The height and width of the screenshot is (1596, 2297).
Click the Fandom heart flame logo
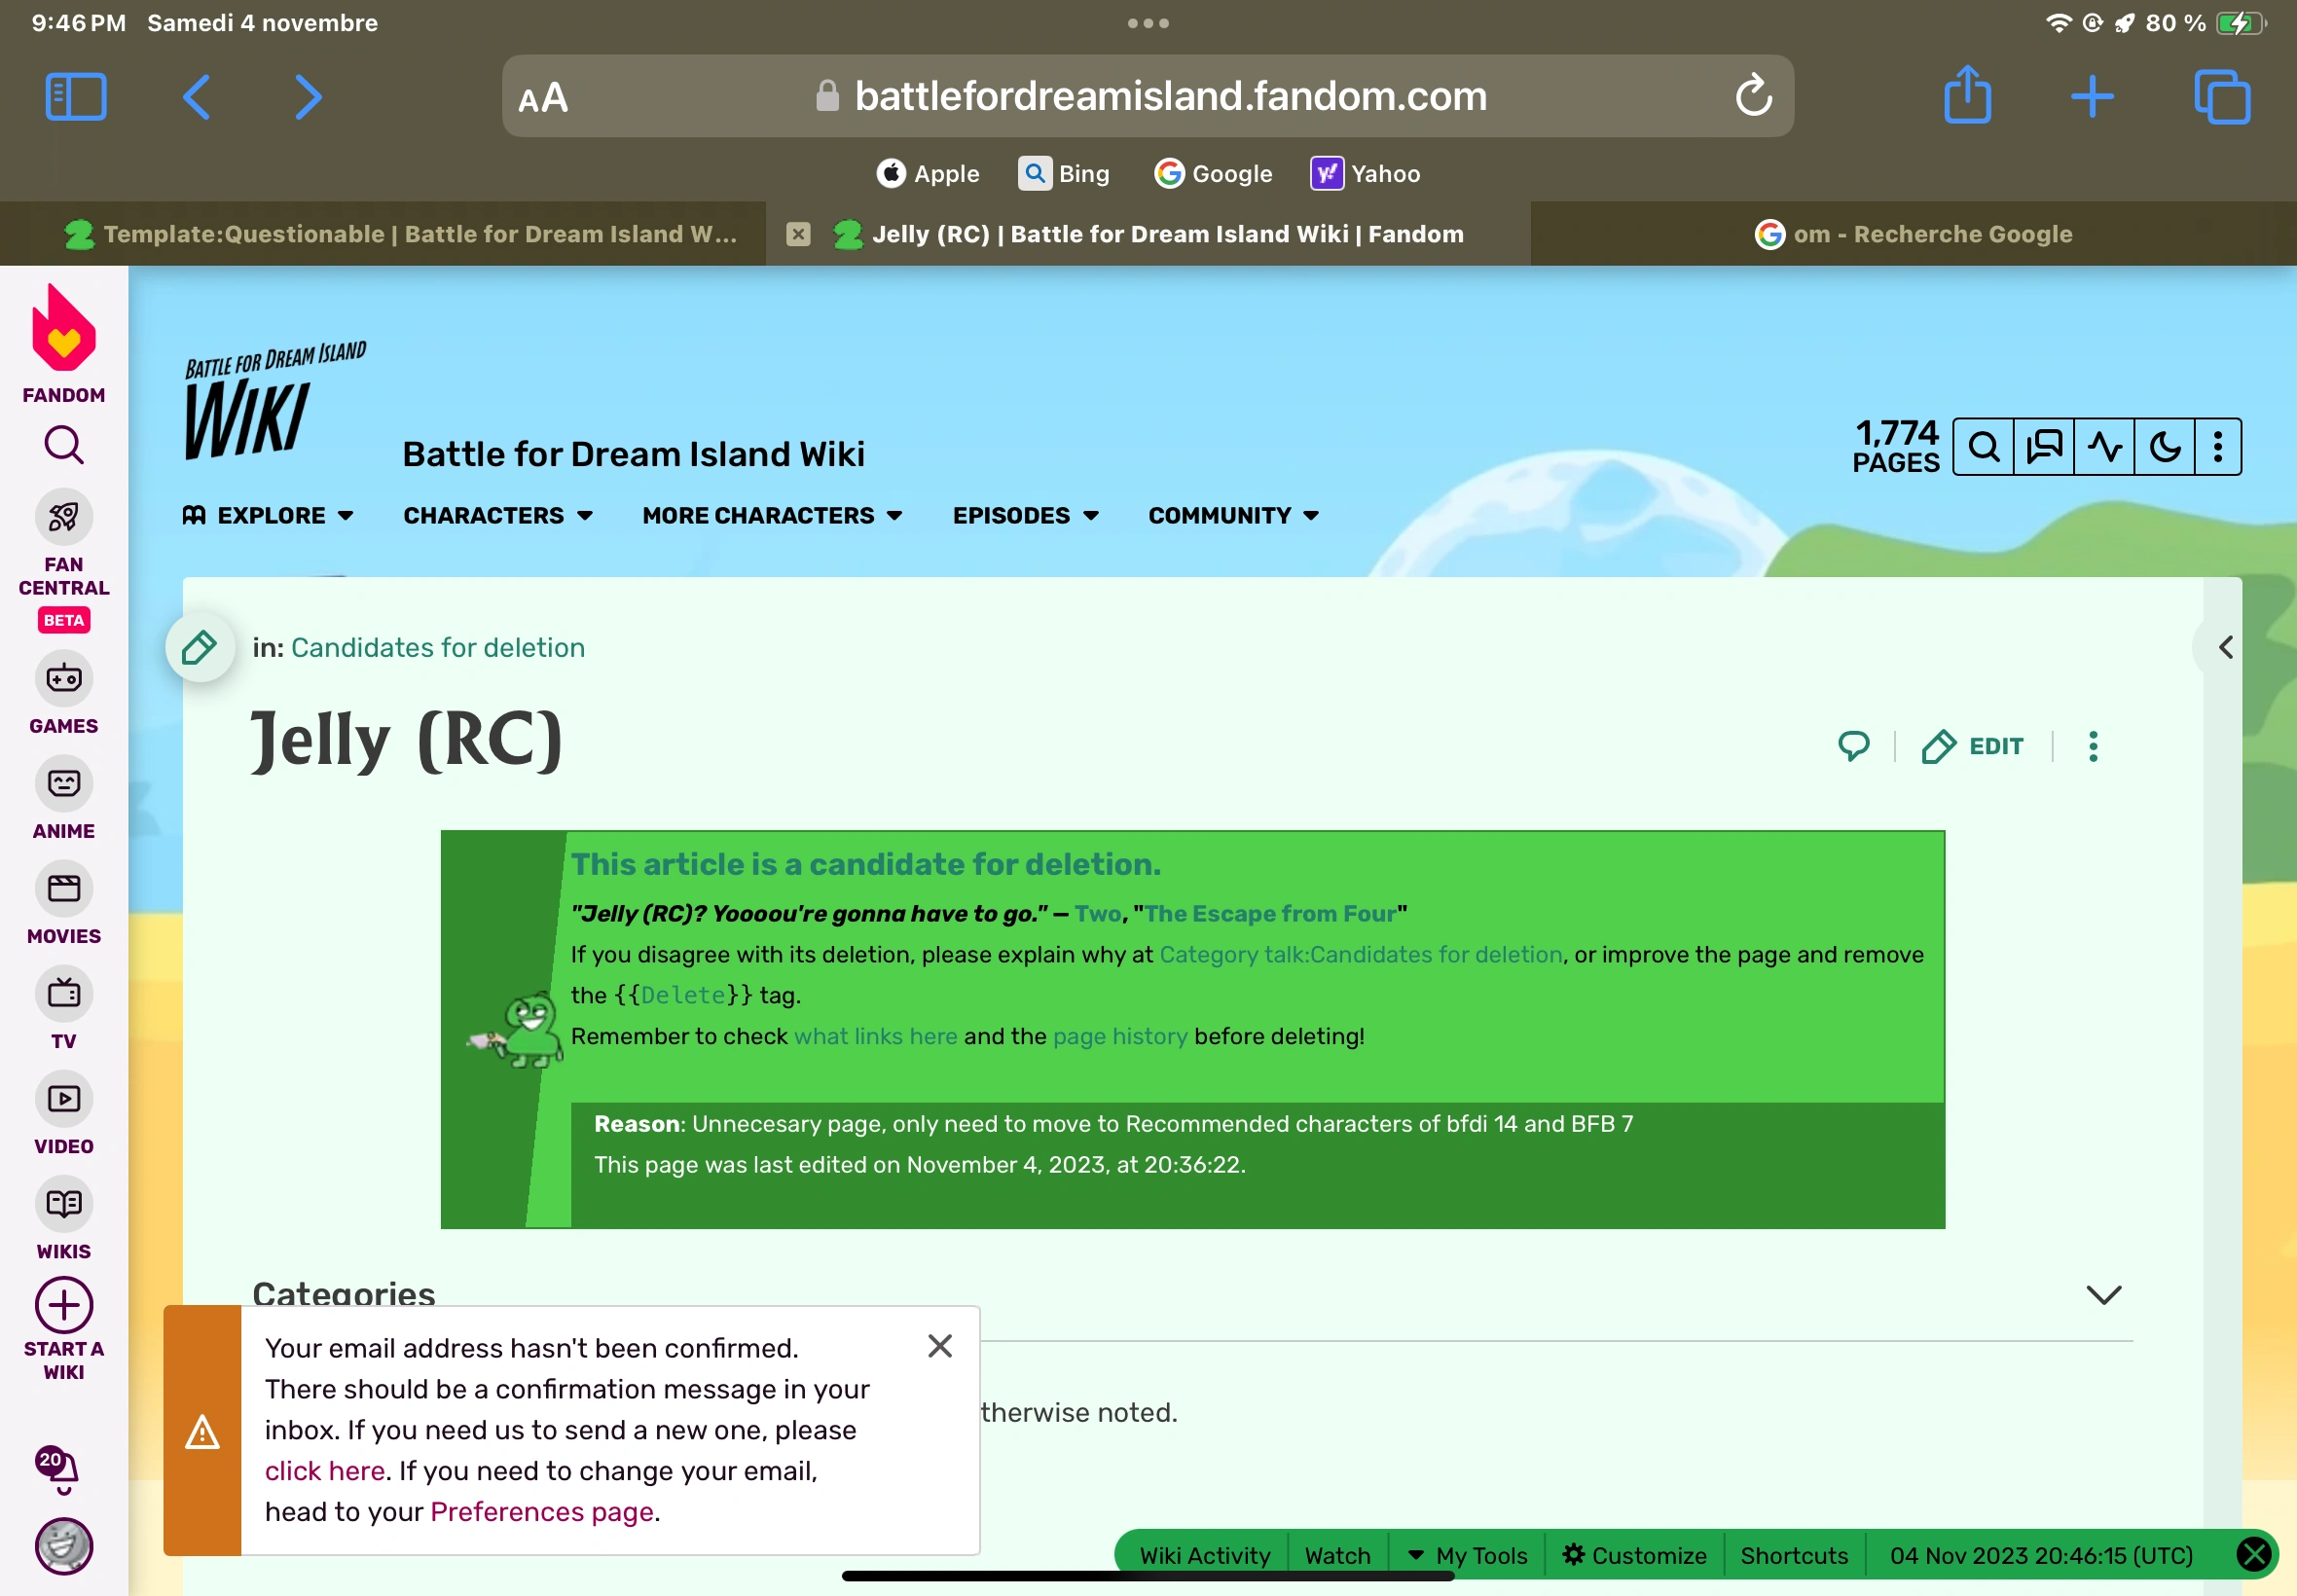(64, 330)
